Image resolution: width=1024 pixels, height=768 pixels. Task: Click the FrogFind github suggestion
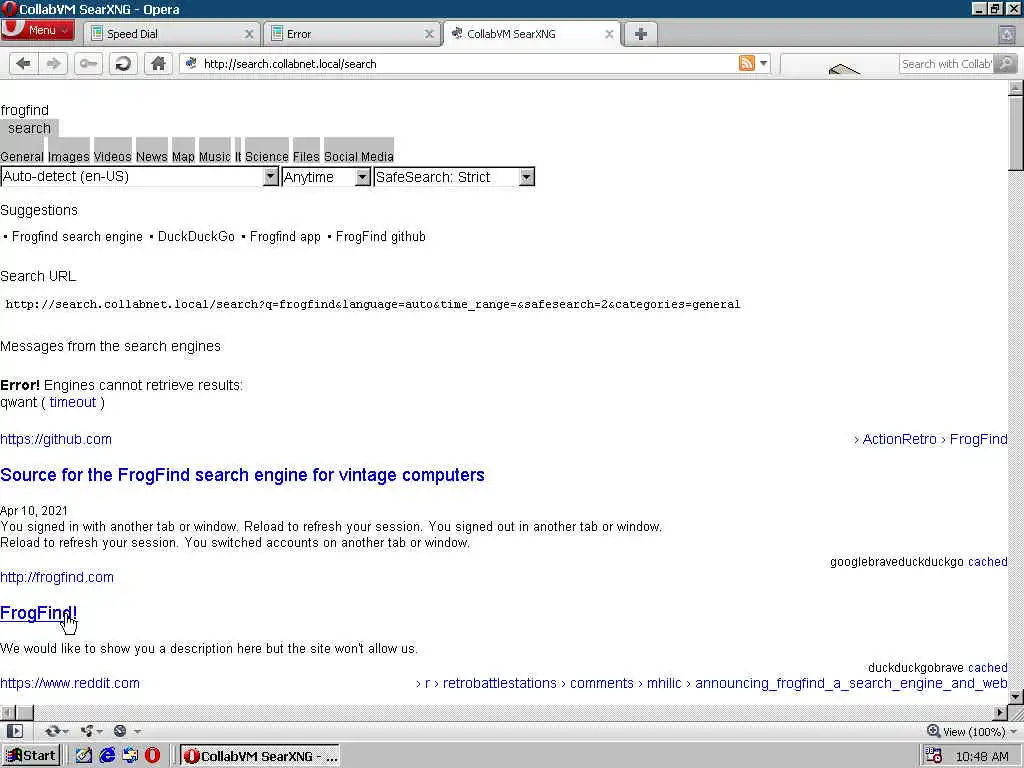click(380, 236)
